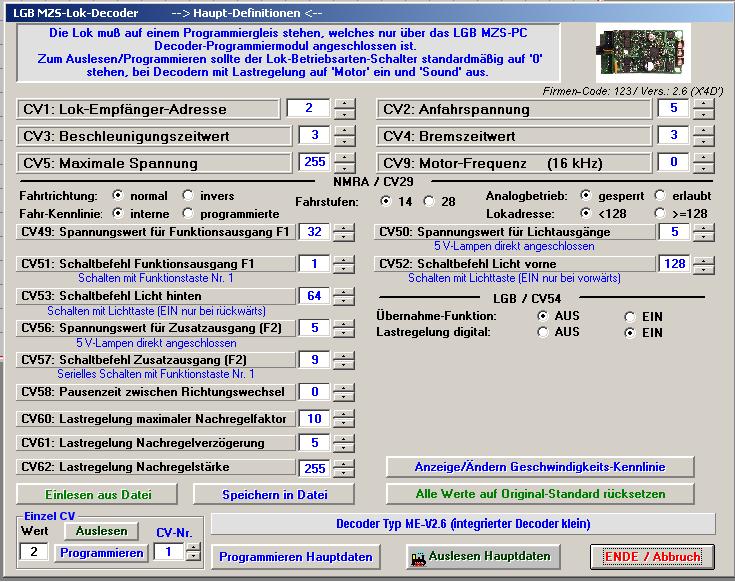The height and width of the screenshot is (582, 735).
Task: Set Übernahme-Funktion to EIN
Action: point(630,317)
